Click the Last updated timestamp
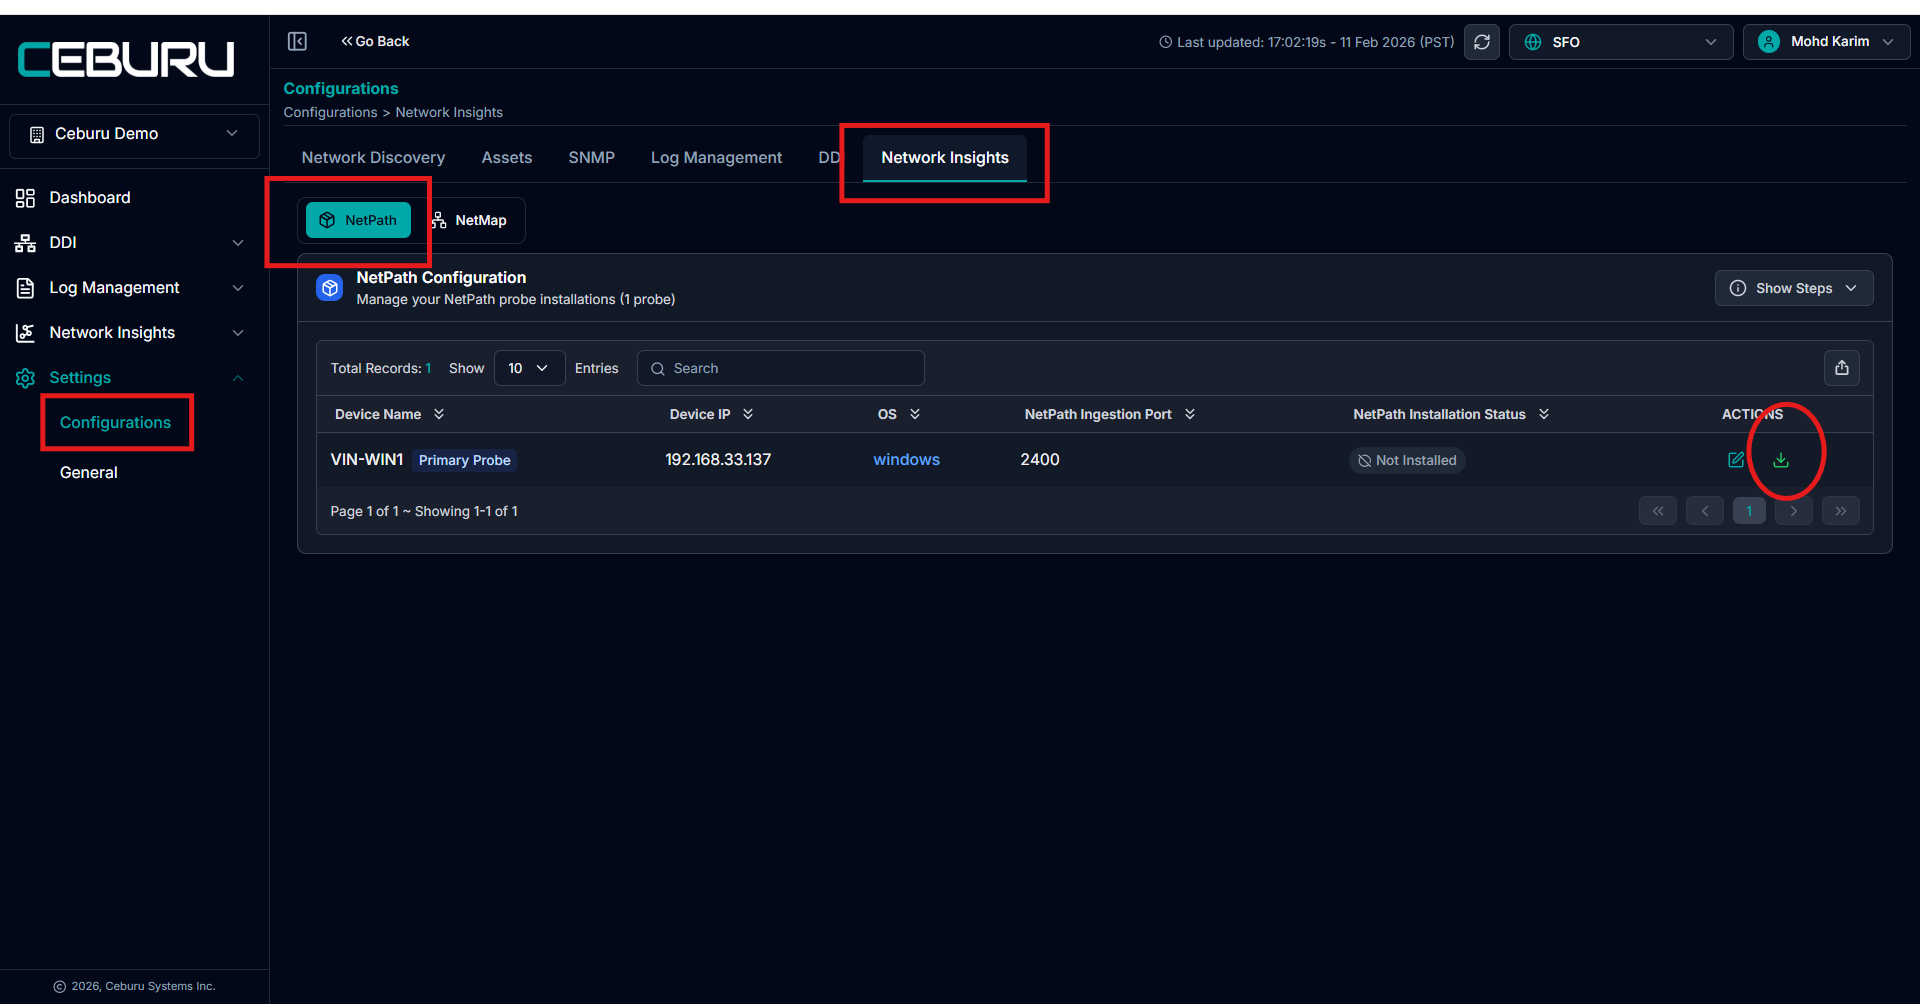The width and height of the screenshot is (1920, 1004). (x=1306, y=42)
